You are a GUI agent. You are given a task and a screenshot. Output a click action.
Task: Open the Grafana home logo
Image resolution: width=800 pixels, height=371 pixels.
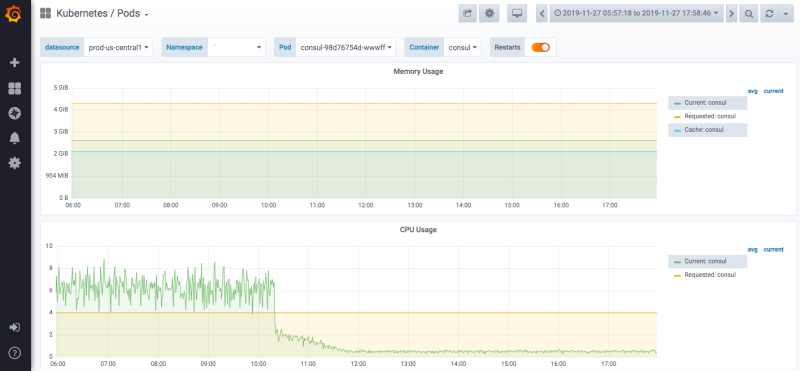pyautogui.click(x=14, y=14)
